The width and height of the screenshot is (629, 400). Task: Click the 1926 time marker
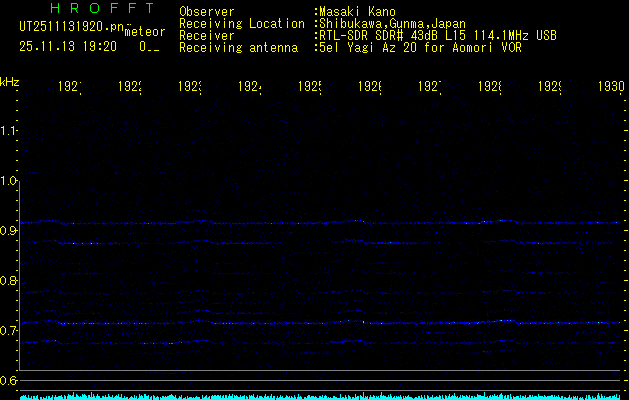tap(371, 87)
